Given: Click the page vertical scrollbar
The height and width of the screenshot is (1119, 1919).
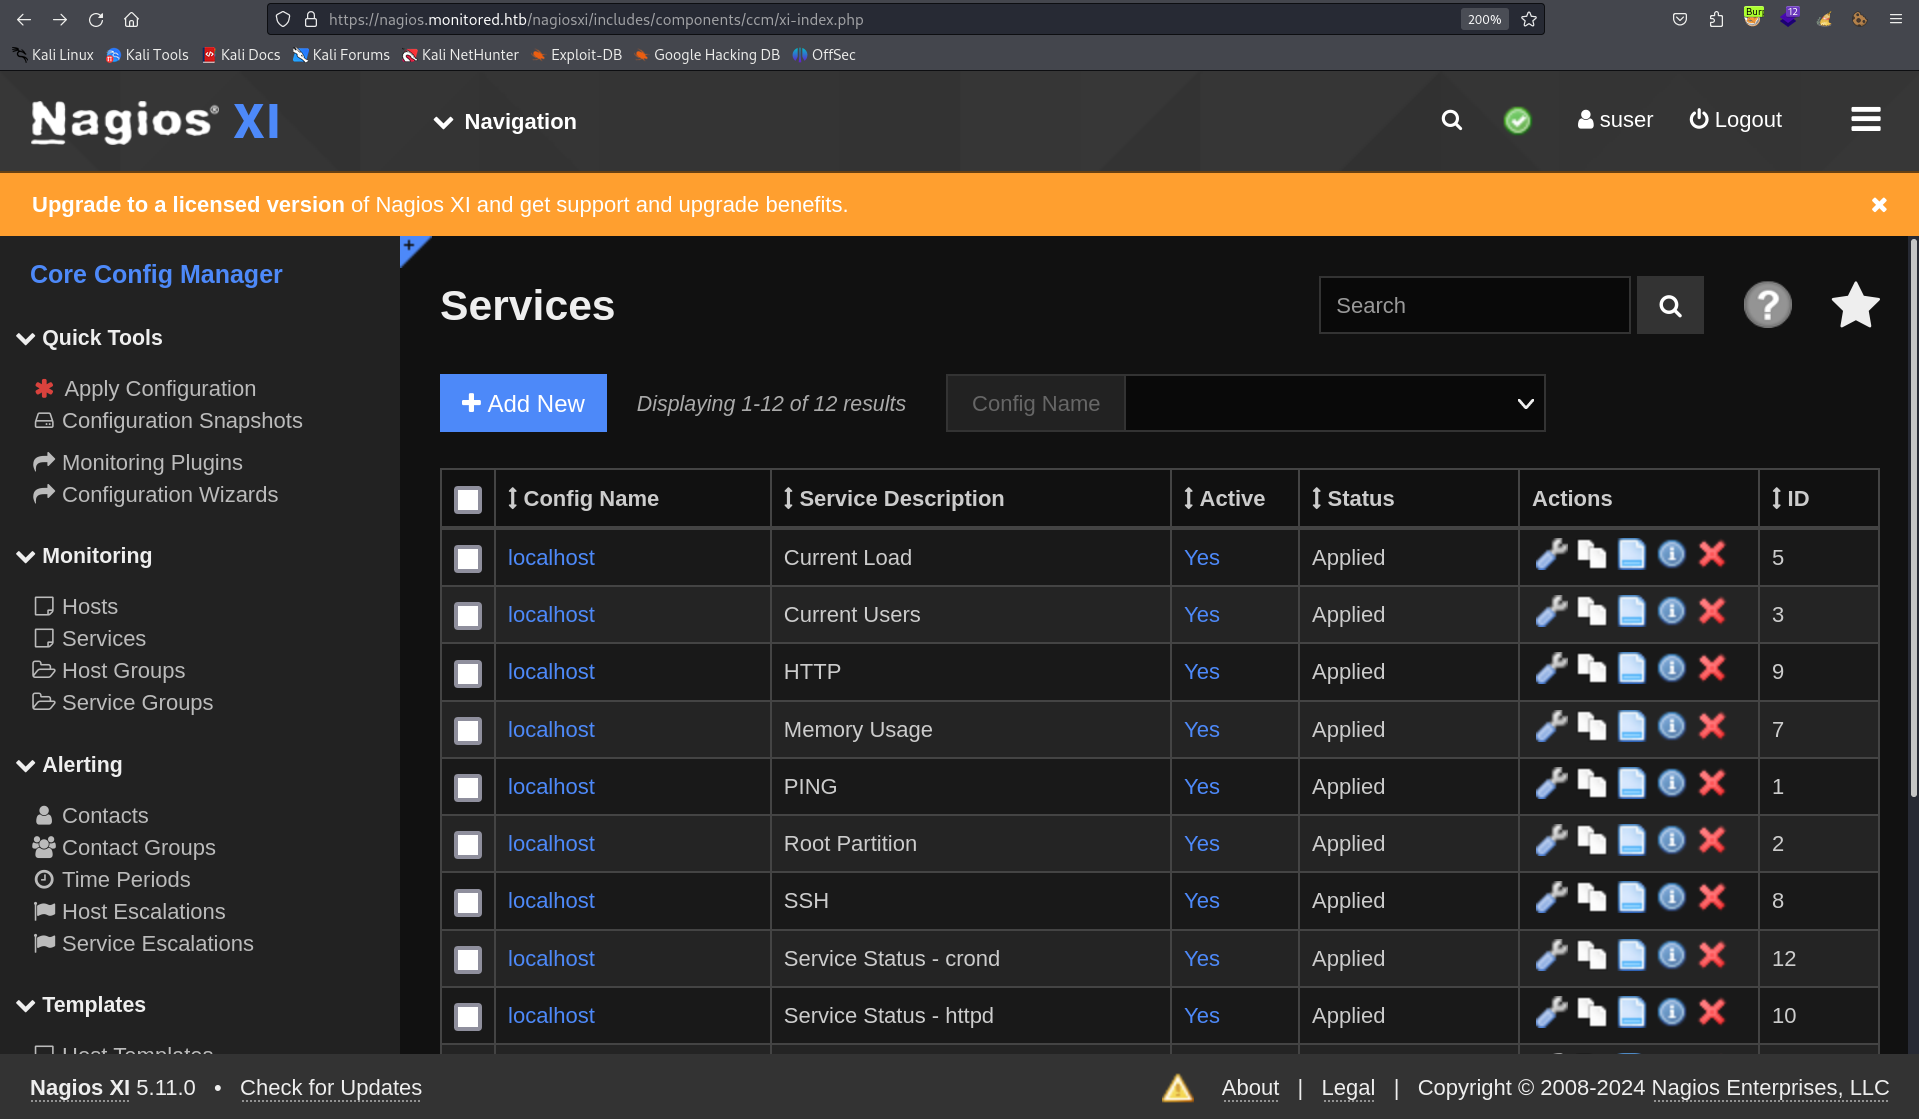Looking at the screenshot, I should (1913, 518).
